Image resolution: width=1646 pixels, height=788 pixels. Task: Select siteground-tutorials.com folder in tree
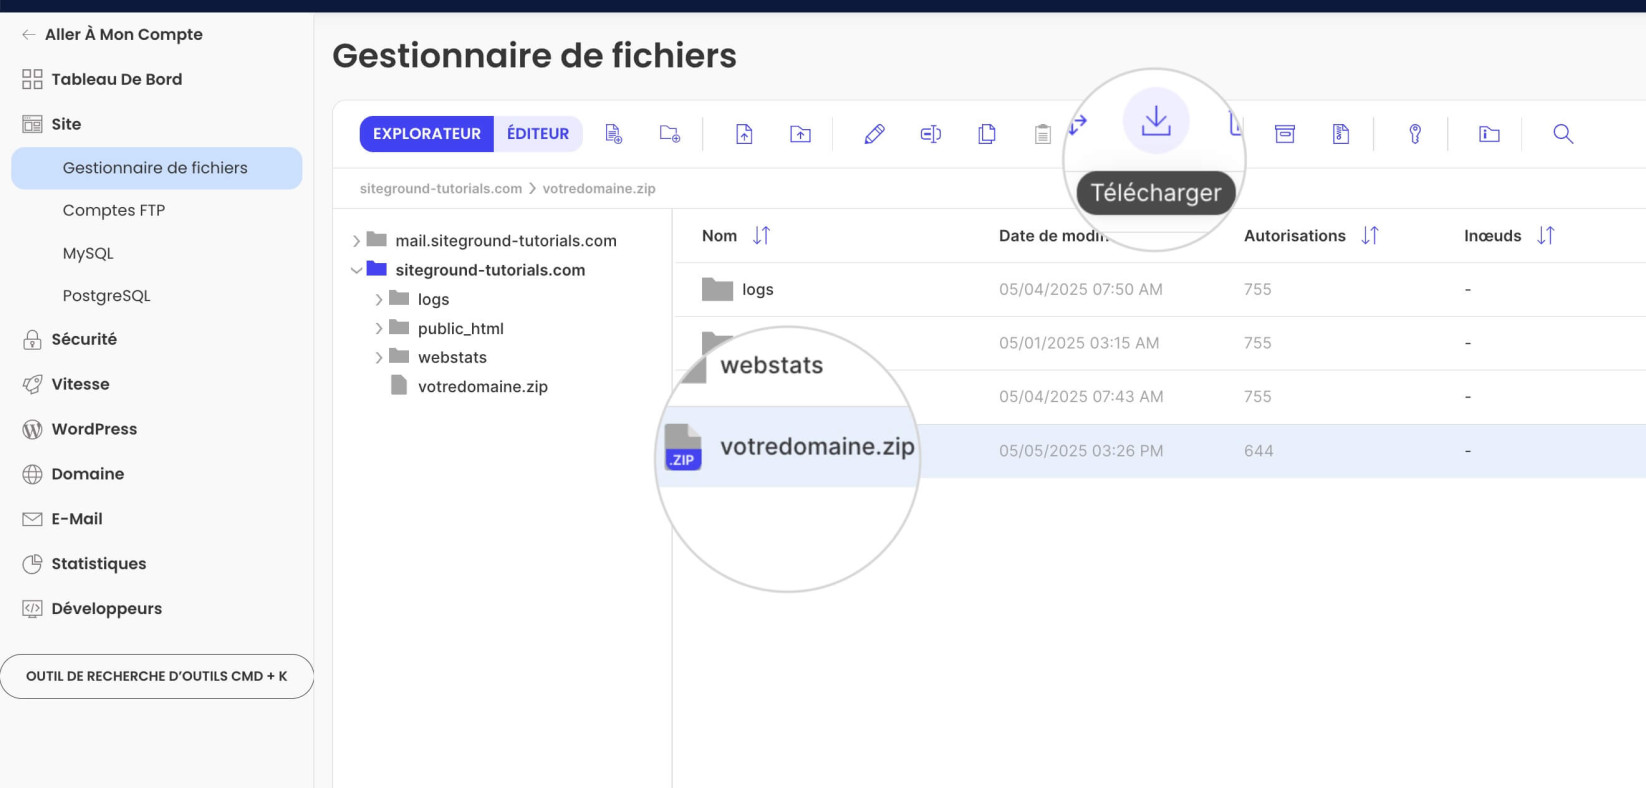490,270
